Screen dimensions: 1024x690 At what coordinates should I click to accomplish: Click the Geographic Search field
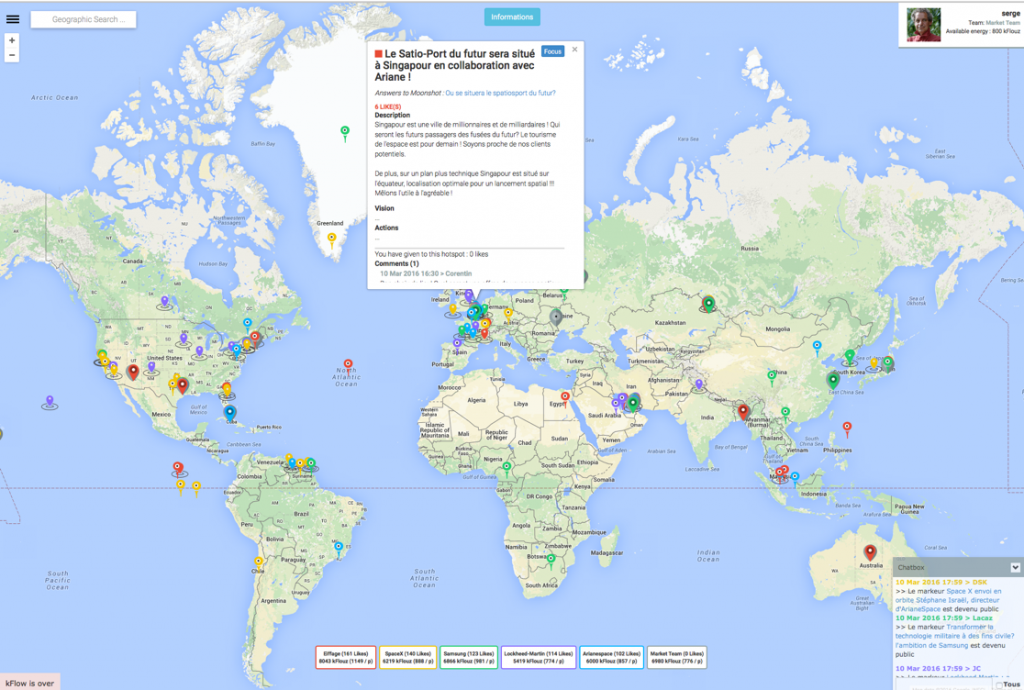(x=83, y=19)
